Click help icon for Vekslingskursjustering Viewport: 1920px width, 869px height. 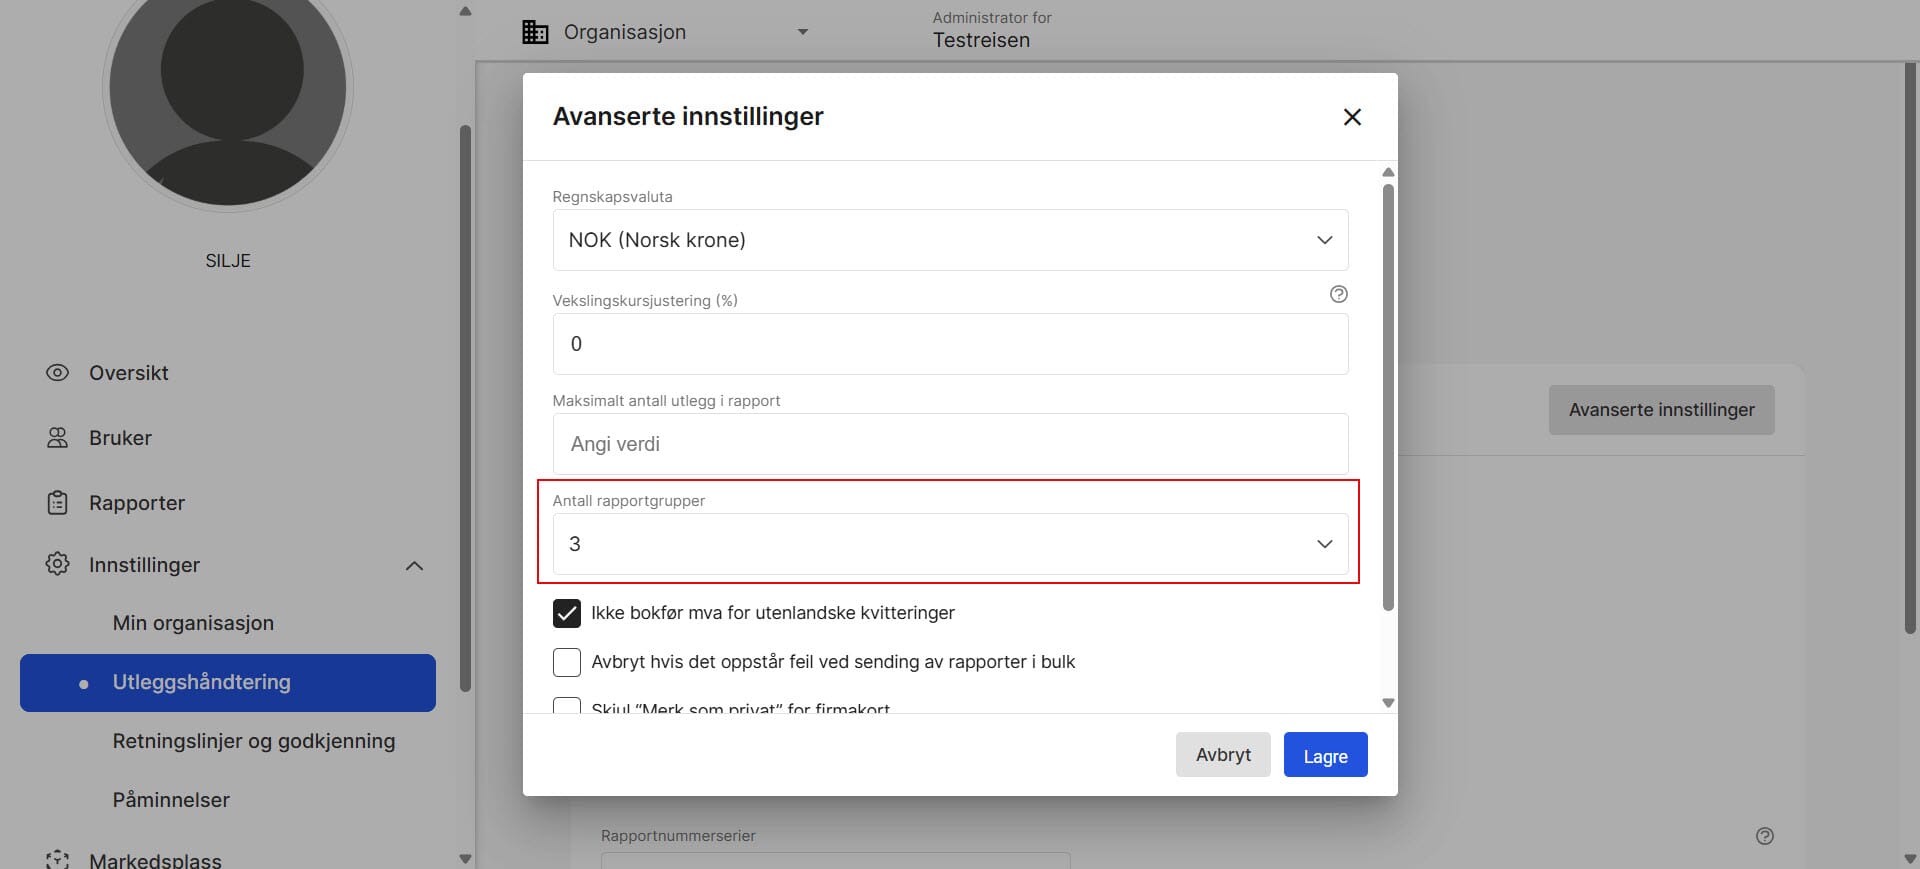[x=1338, y=294]
